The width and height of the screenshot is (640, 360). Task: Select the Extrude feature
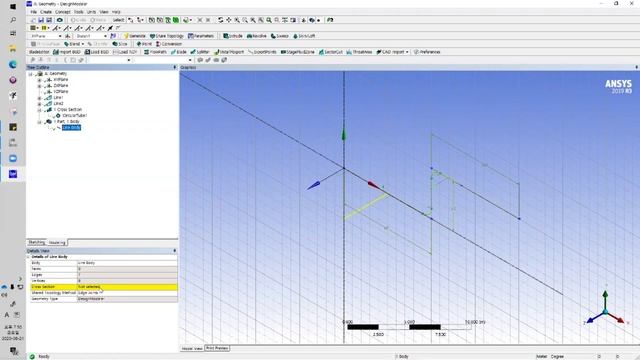[233, 36]
